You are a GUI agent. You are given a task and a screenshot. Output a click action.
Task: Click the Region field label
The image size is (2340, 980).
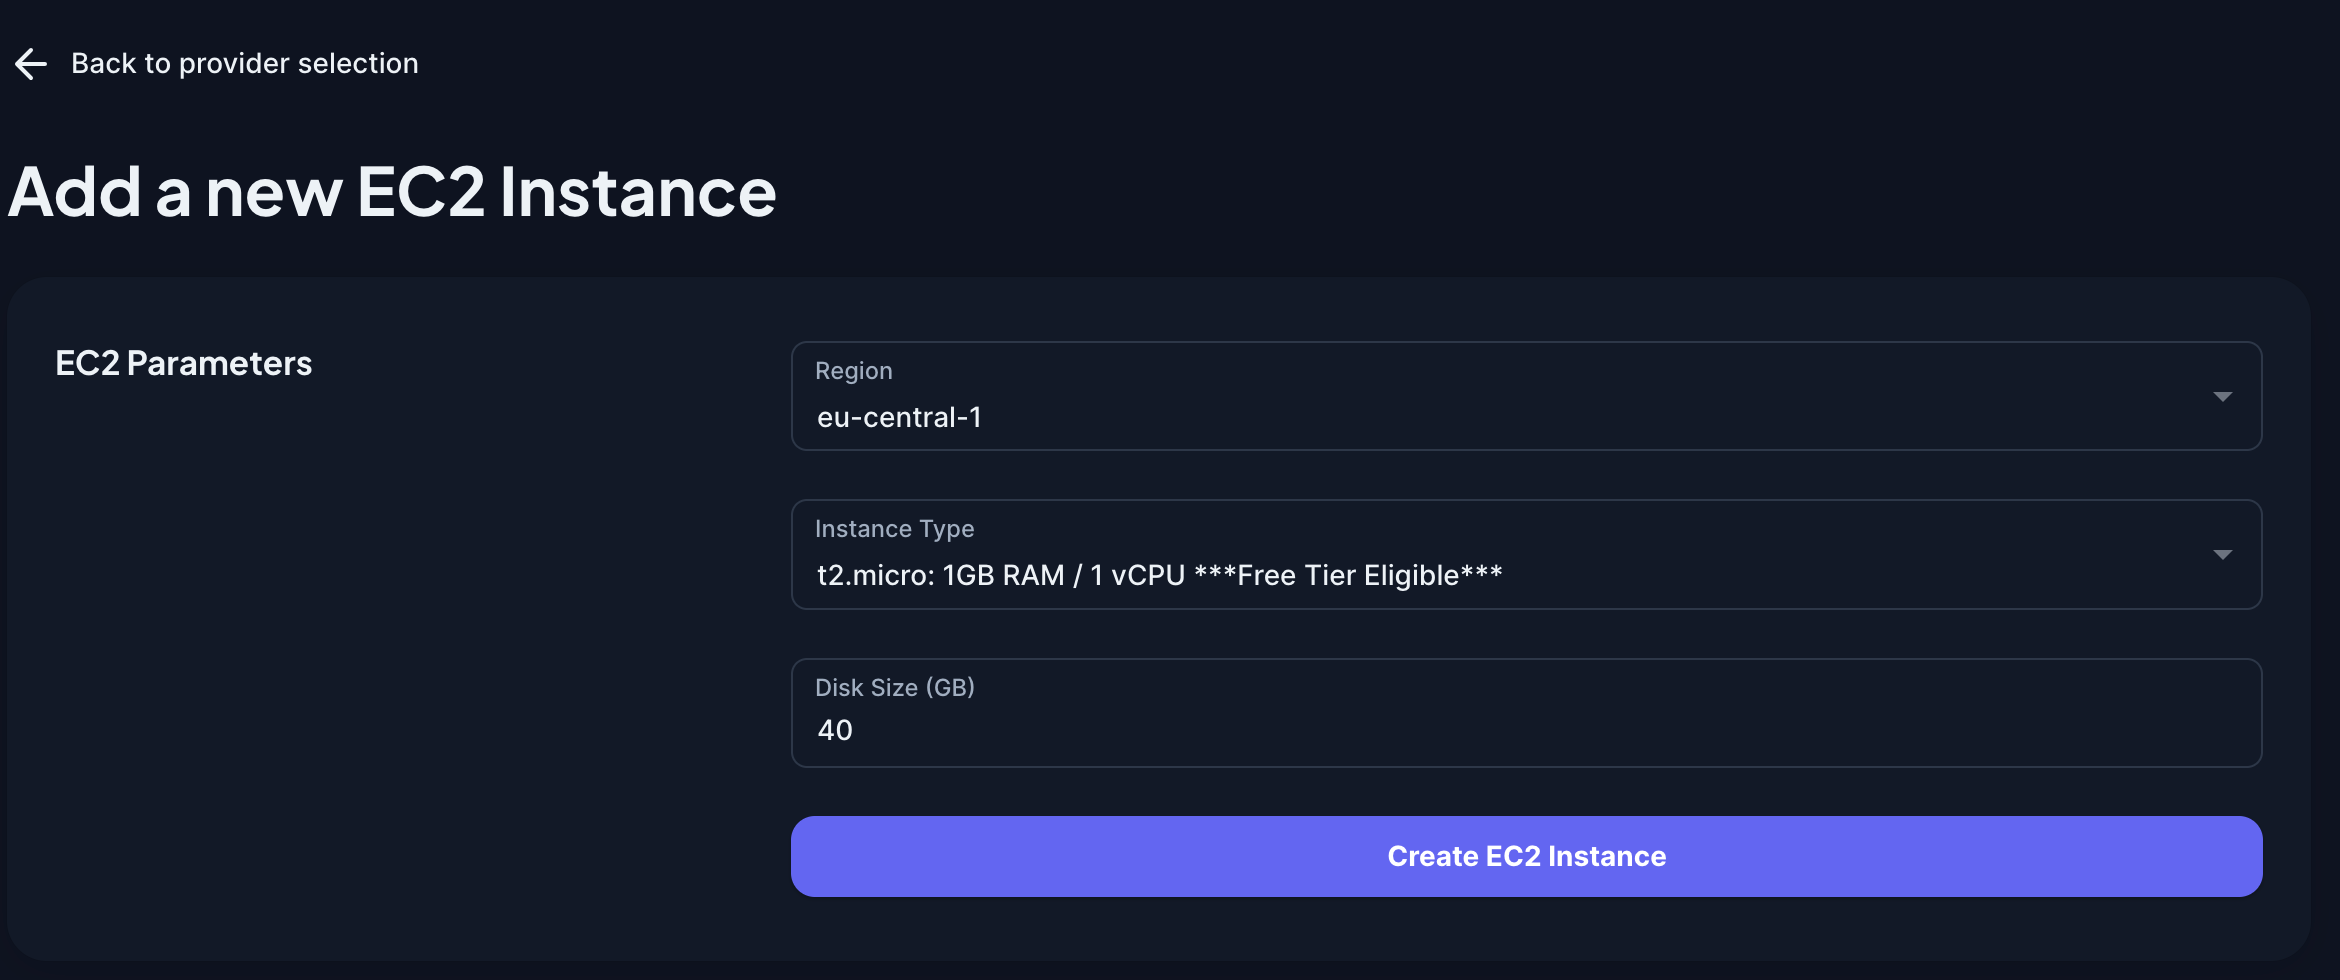pyautogui.click(x=853, y=371)
